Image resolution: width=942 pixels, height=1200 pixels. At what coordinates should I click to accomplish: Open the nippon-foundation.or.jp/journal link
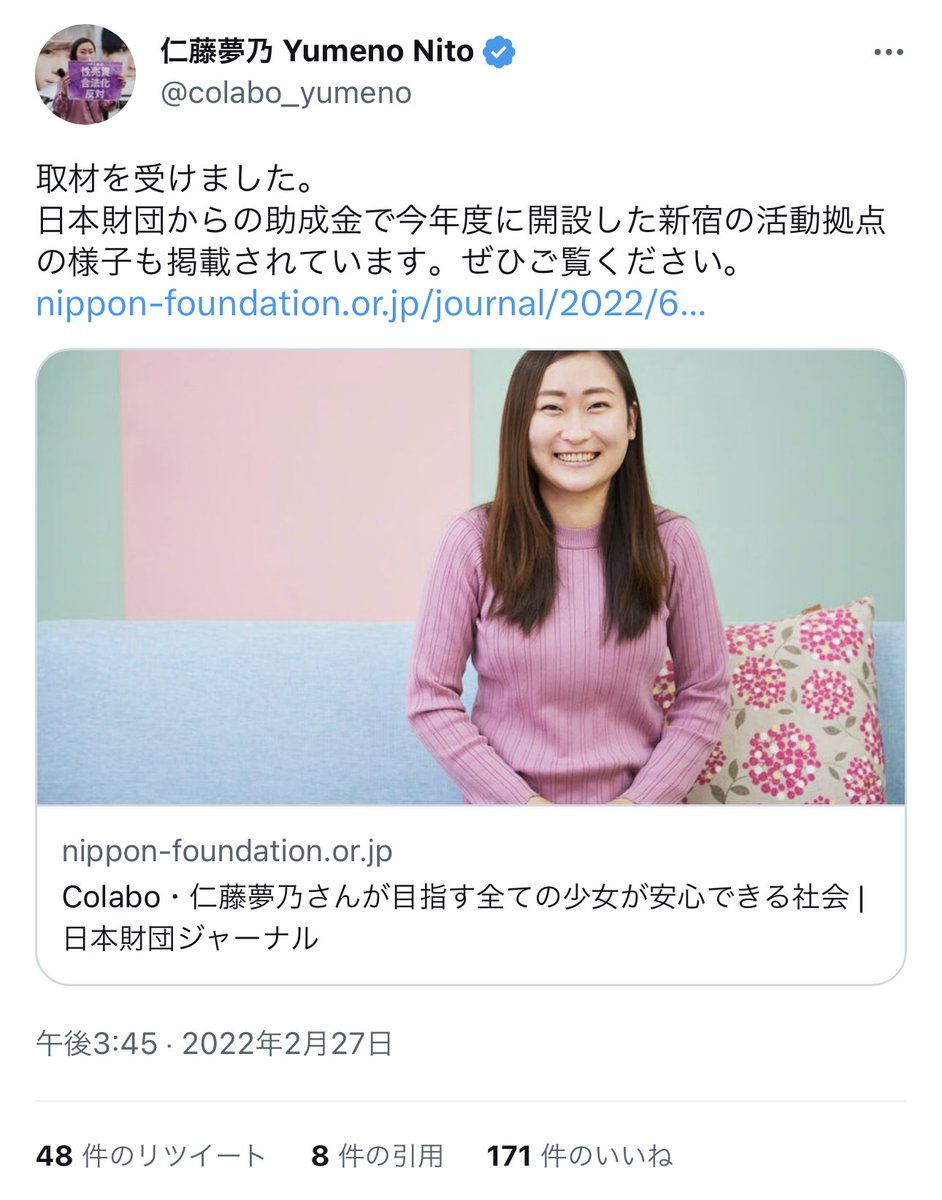371,304
